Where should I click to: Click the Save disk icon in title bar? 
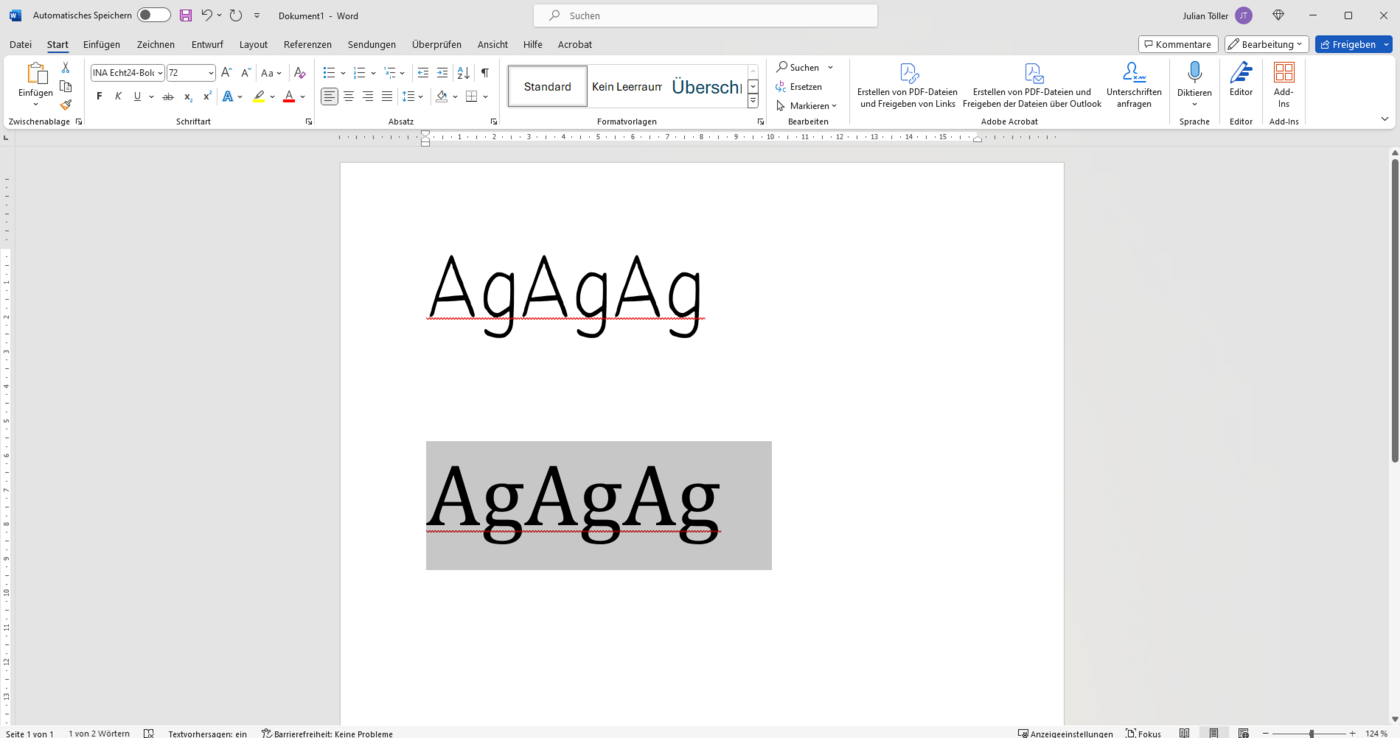[186, 16]
